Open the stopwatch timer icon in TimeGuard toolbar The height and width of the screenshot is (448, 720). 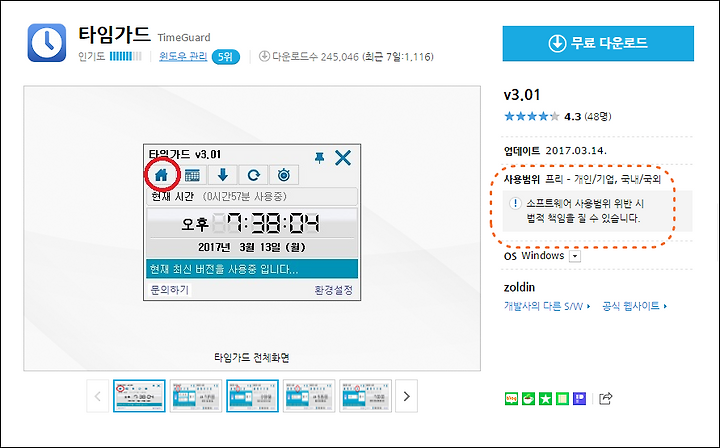[x=284, y=175]
